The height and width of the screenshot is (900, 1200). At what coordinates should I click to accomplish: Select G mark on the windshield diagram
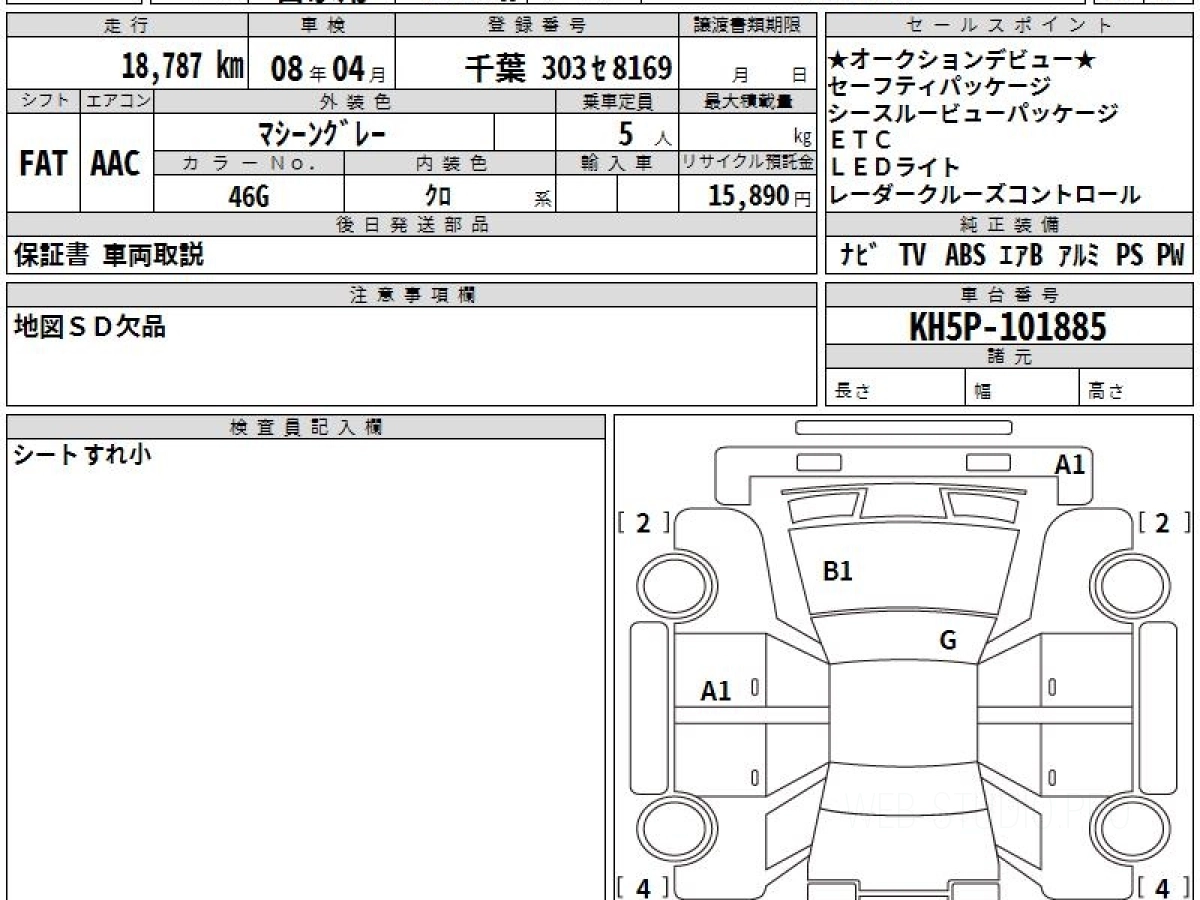[948, 641]
